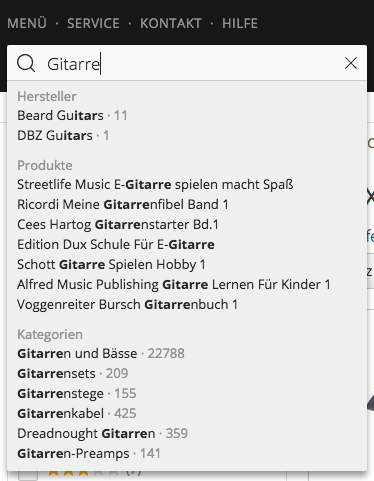Screen dimensions: 374x481
Task: Open Schott Gitarre Spielen Hobby 1
Action: click(x=111, y=264)
